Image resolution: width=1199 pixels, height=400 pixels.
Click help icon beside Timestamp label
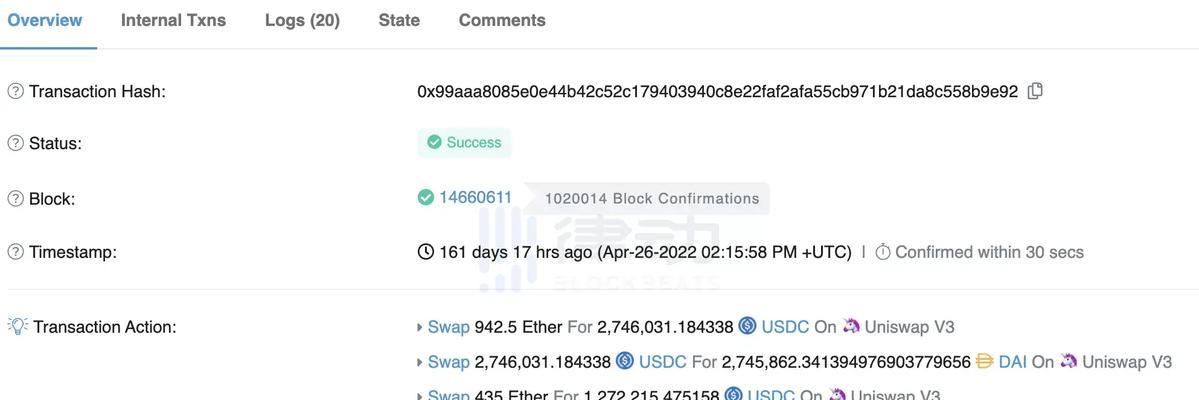[x=15, y=252]
